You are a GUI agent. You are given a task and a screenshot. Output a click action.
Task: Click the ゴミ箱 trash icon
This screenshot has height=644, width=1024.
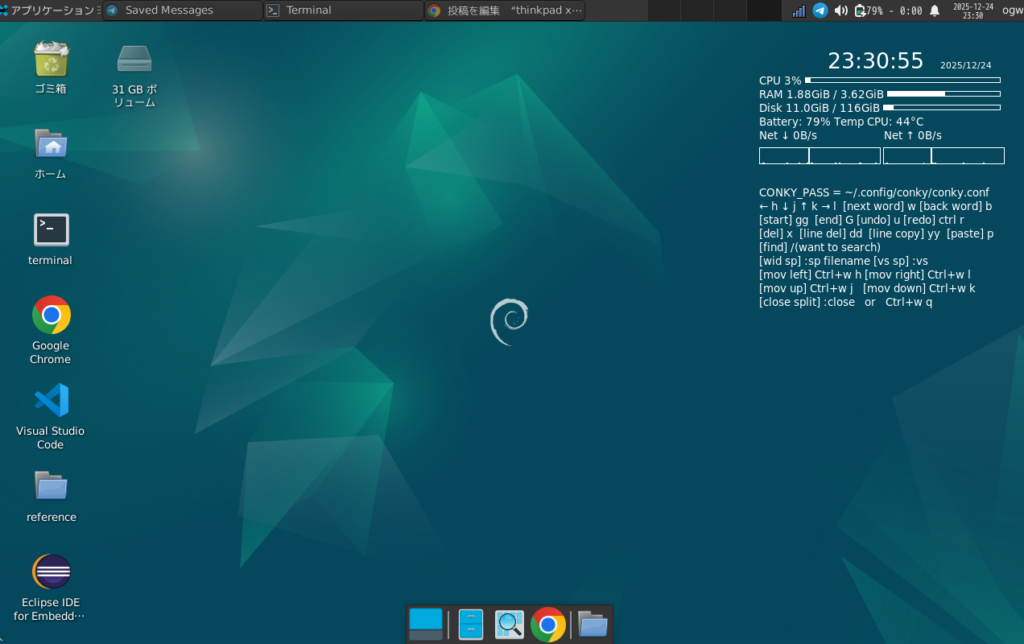click(x=51, y=59)
